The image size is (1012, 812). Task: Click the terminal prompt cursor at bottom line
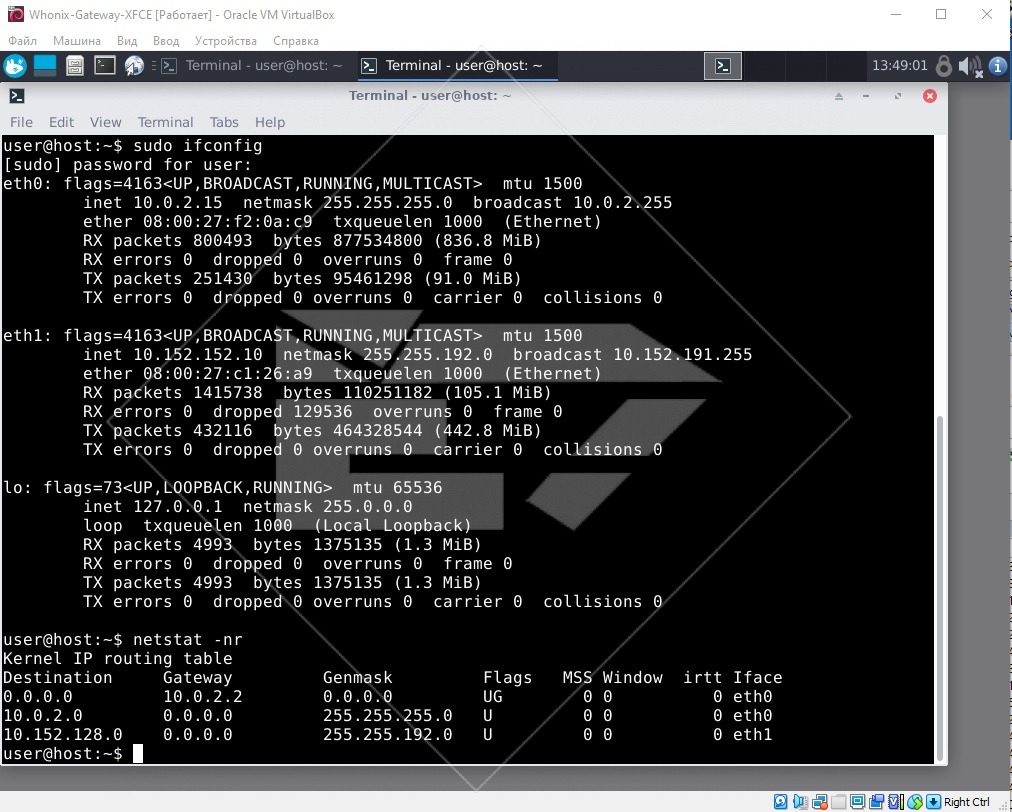[x=137, y=753]
